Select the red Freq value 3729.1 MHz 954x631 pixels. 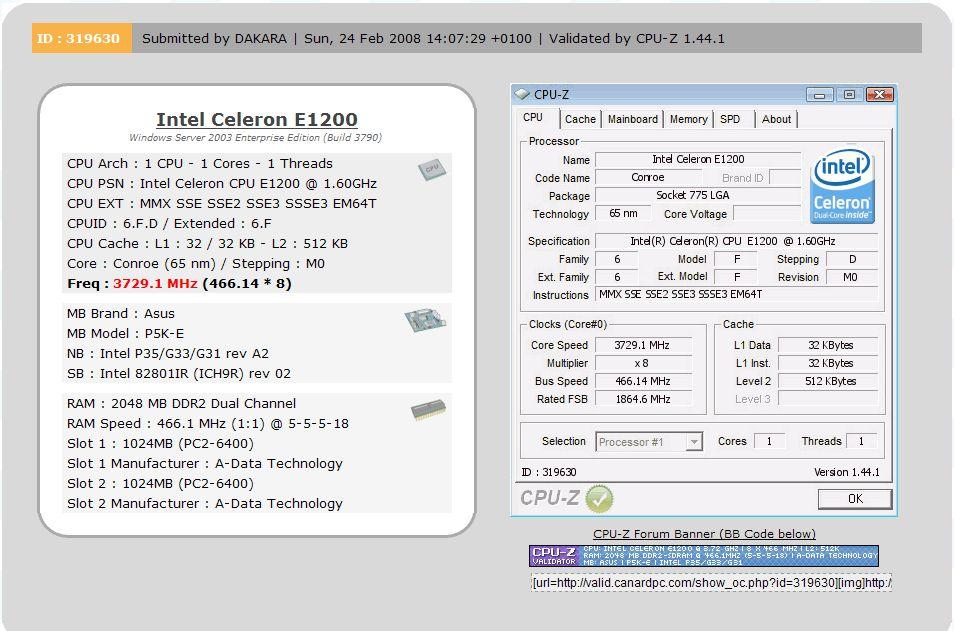pos(155,284)
